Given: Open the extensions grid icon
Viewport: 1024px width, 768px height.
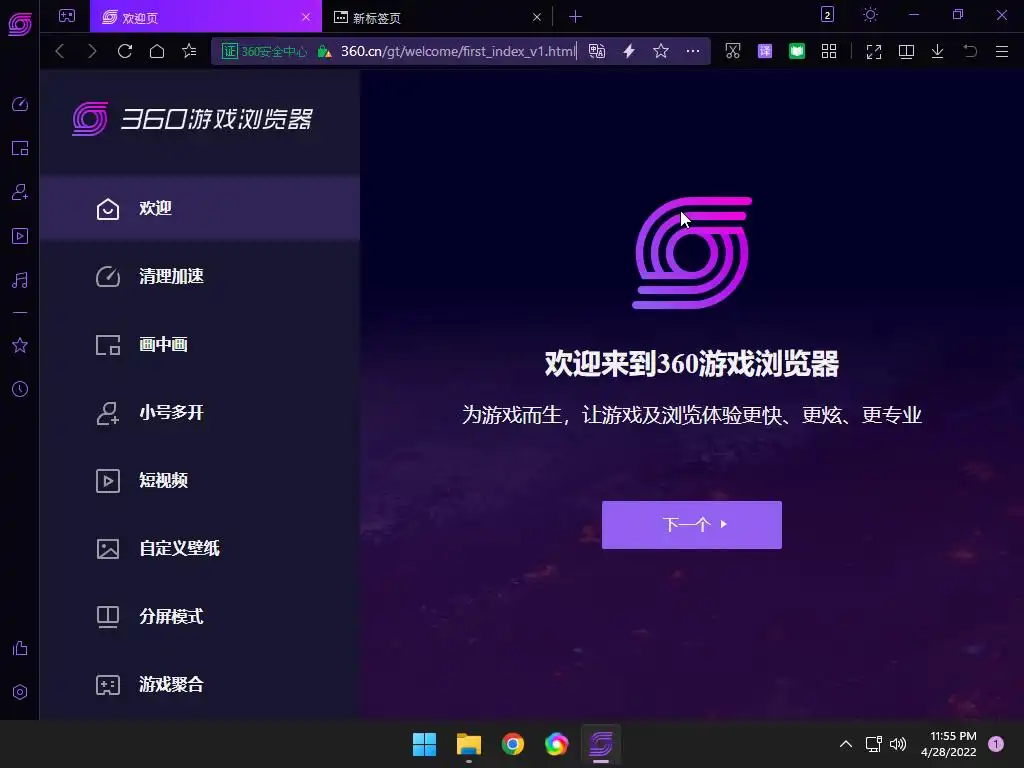Looking at the screenshot, I should pyautogui.click(x=829, y=51).
